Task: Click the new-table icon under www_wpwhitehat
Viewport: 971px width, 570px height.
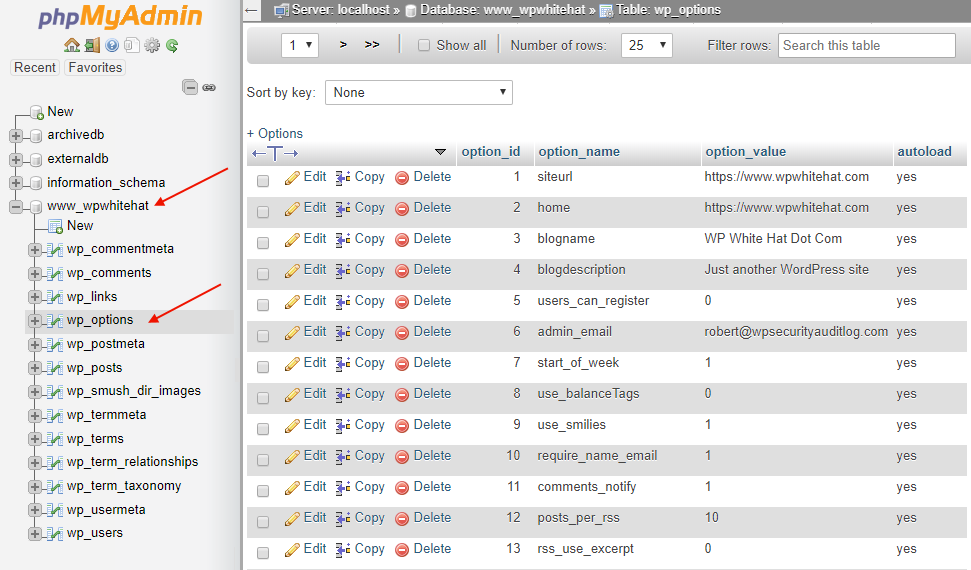Action: (55, 226)
